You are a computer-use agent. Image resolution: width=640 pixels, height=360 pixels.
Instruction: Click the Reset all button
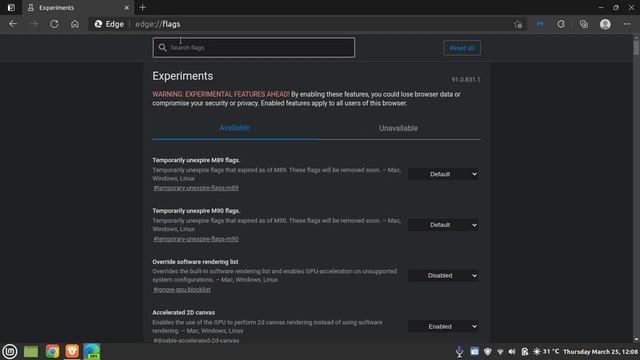click(x=462, y=48)
